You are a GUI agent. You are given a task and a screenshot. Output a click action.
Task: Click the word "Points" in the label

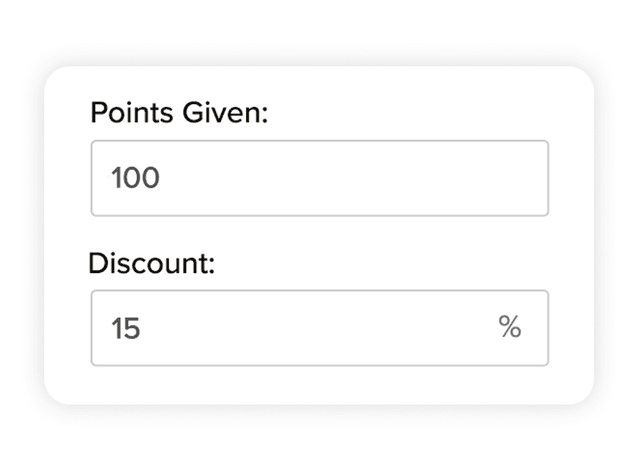[125, 112]
